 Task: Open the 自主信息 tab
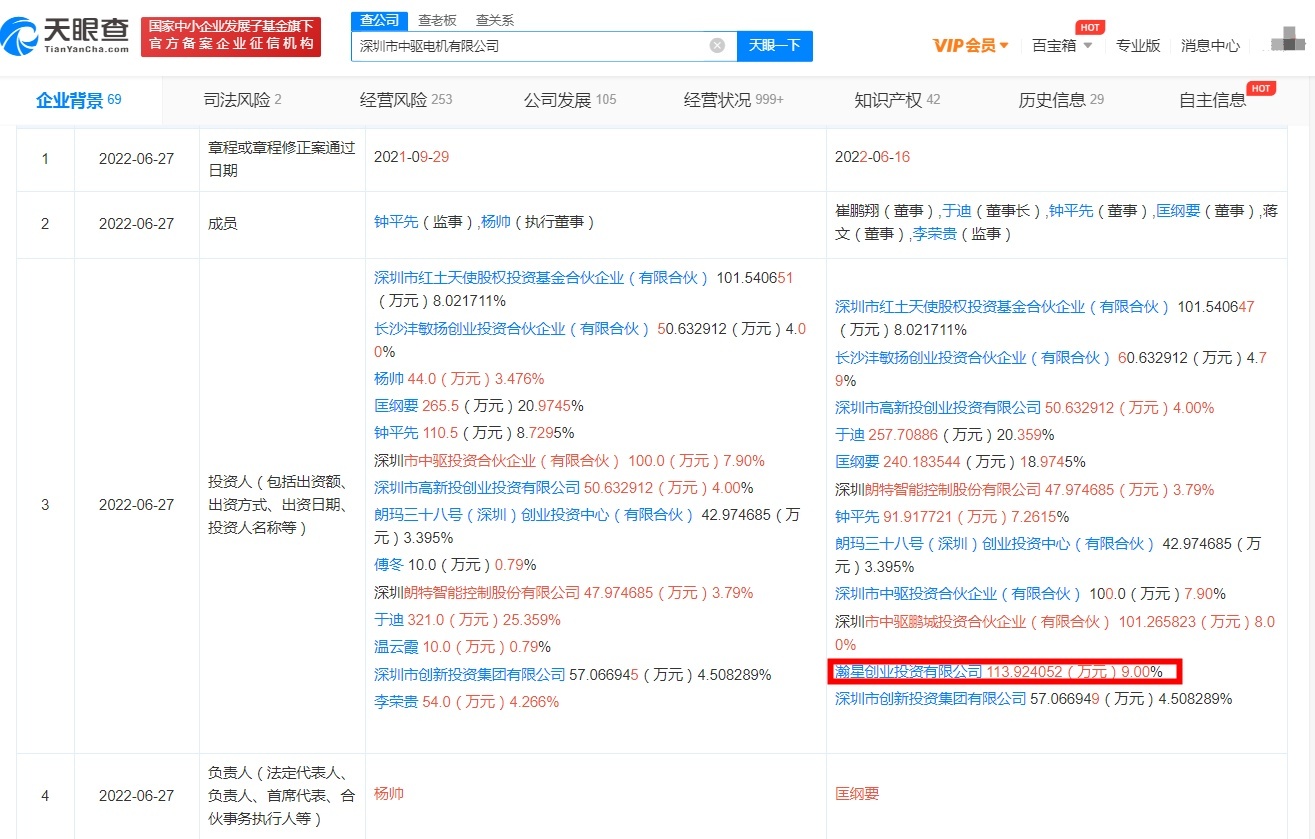click(1212, 100)
